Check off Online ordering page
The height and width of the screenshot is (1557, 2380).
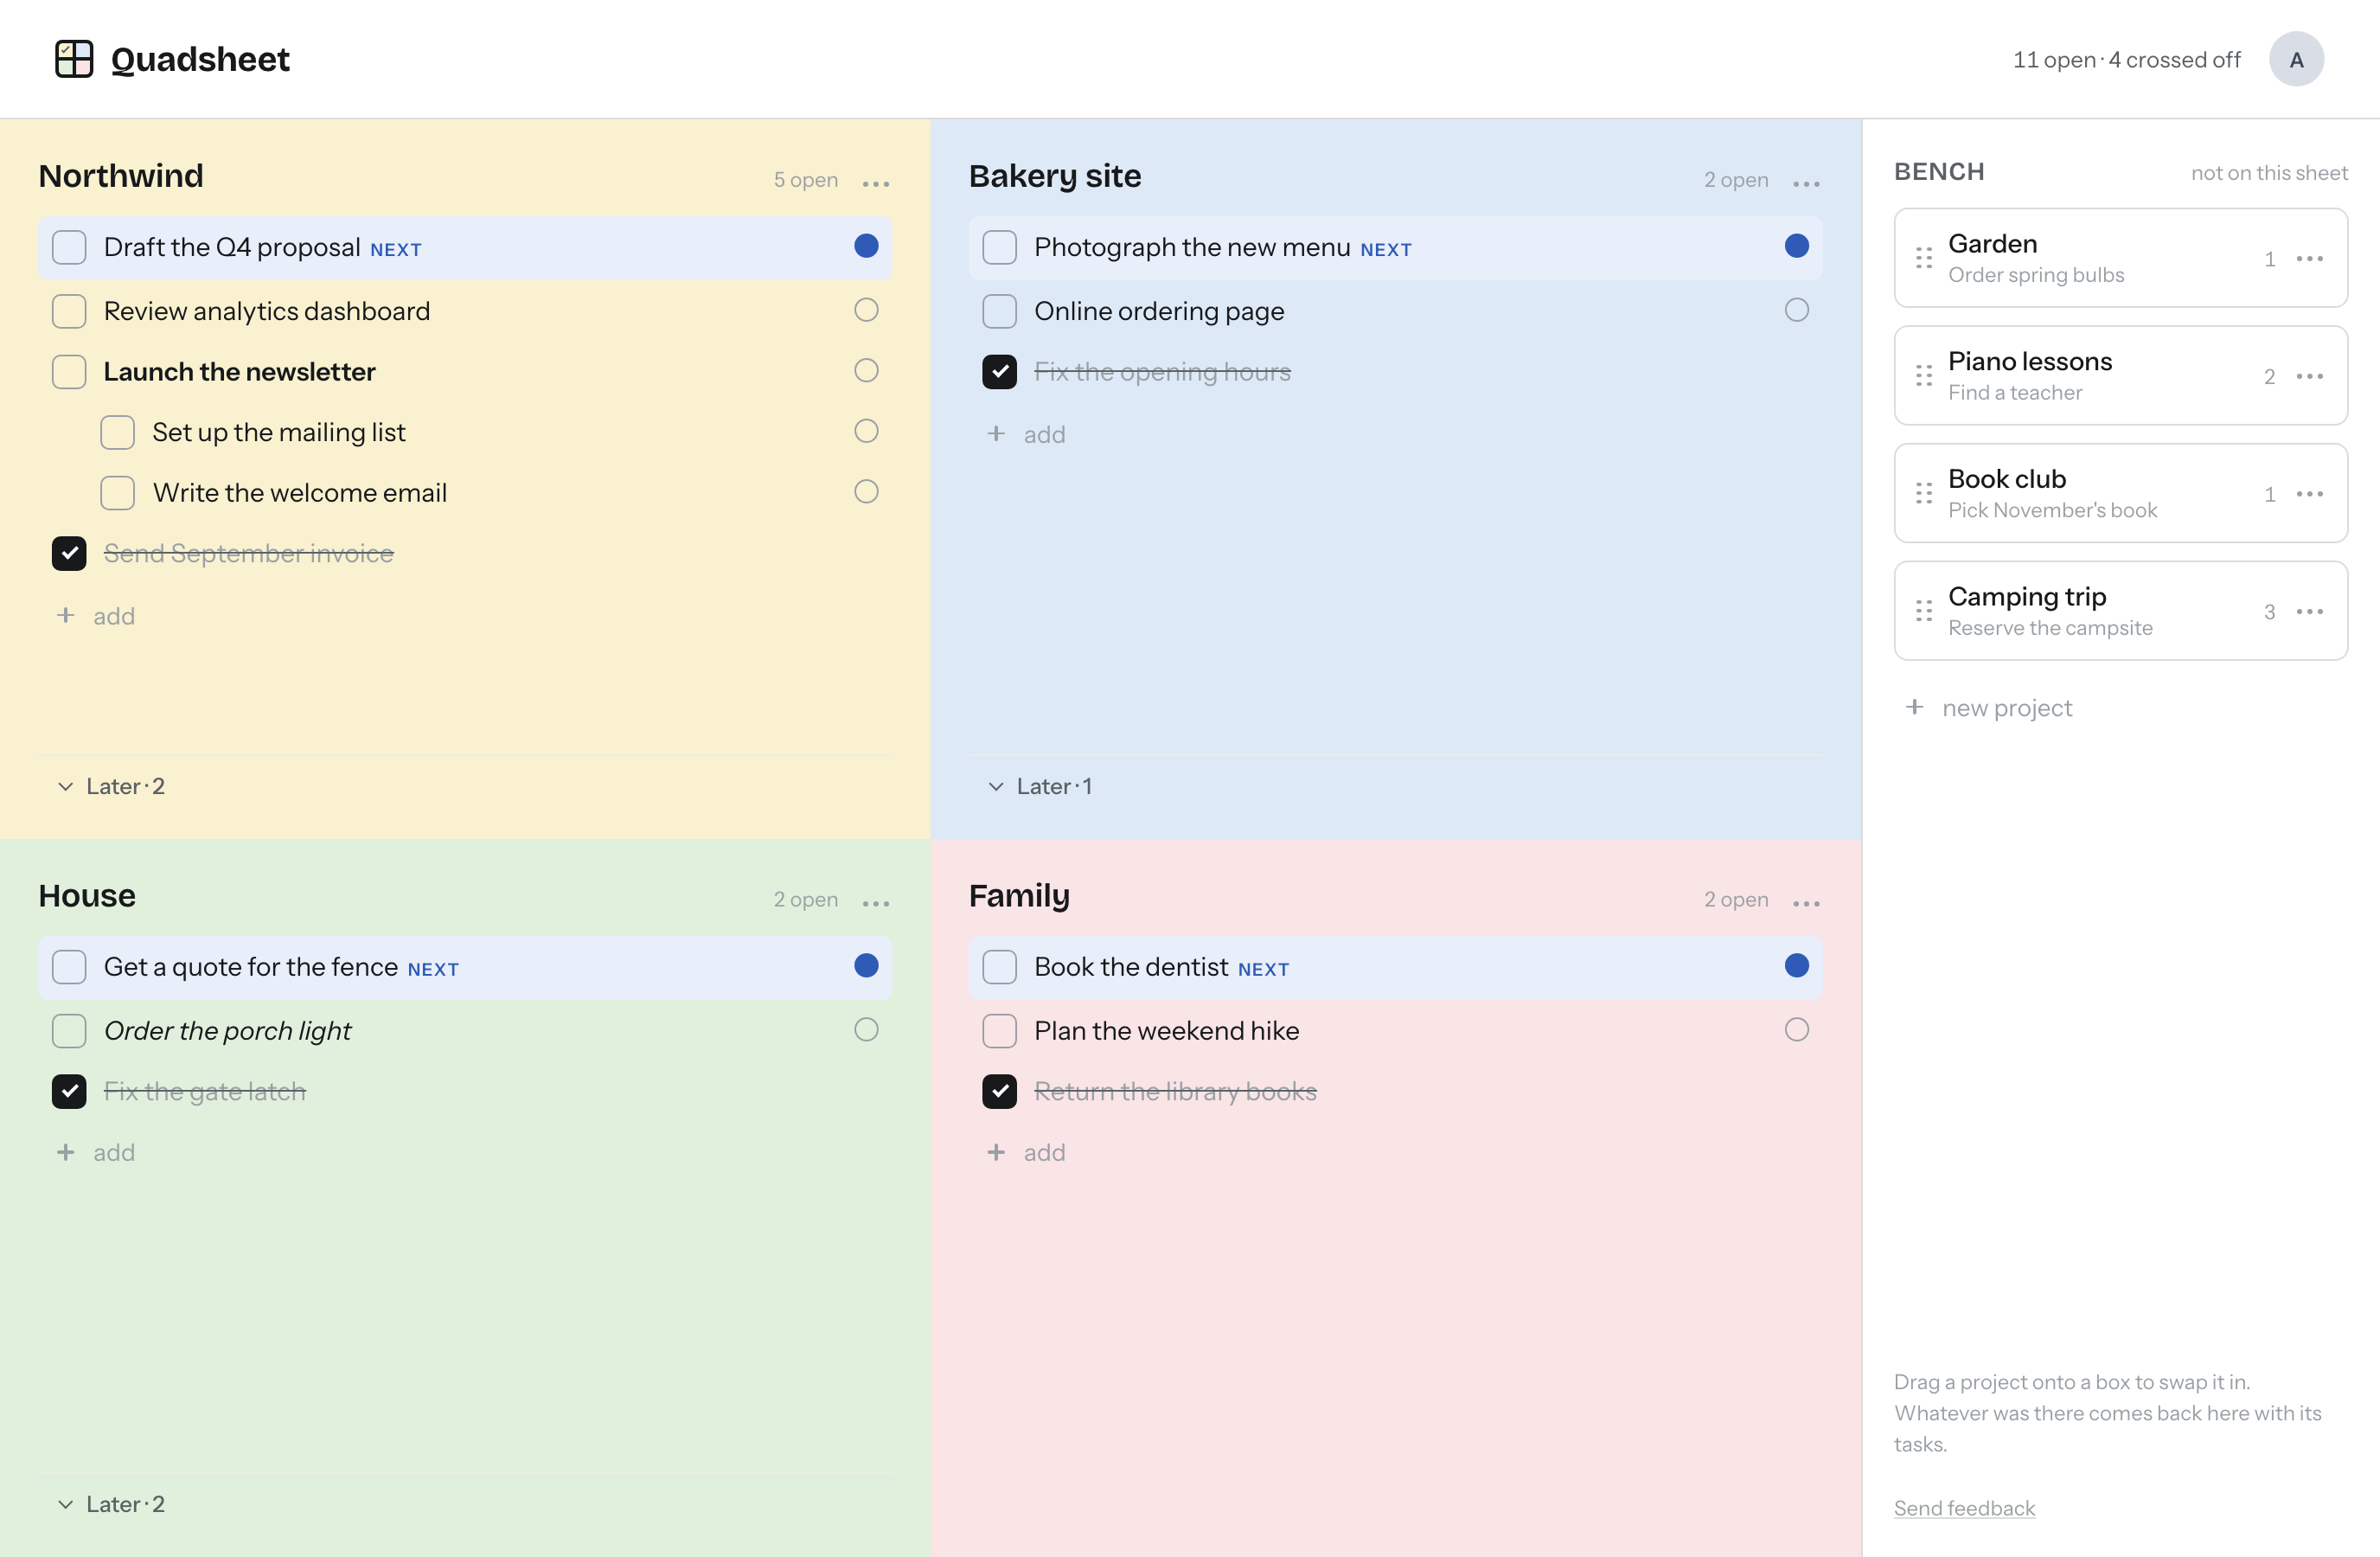(999, 311)
